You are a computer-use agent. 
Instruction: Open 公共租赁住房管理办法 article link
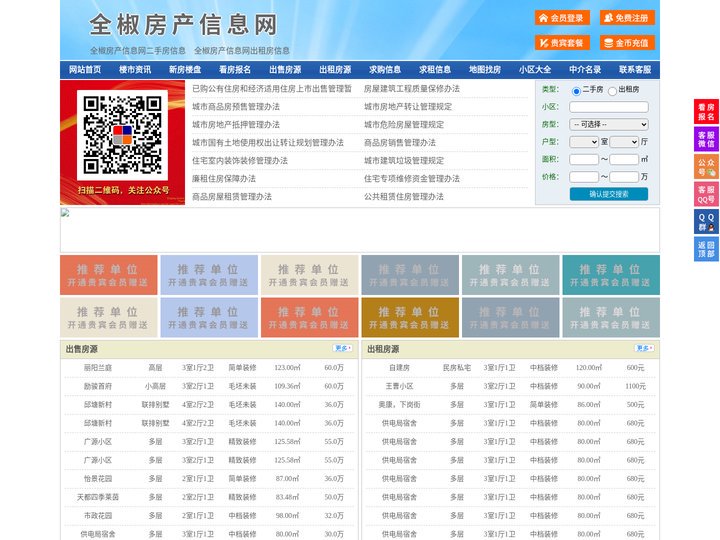point(404,197)
